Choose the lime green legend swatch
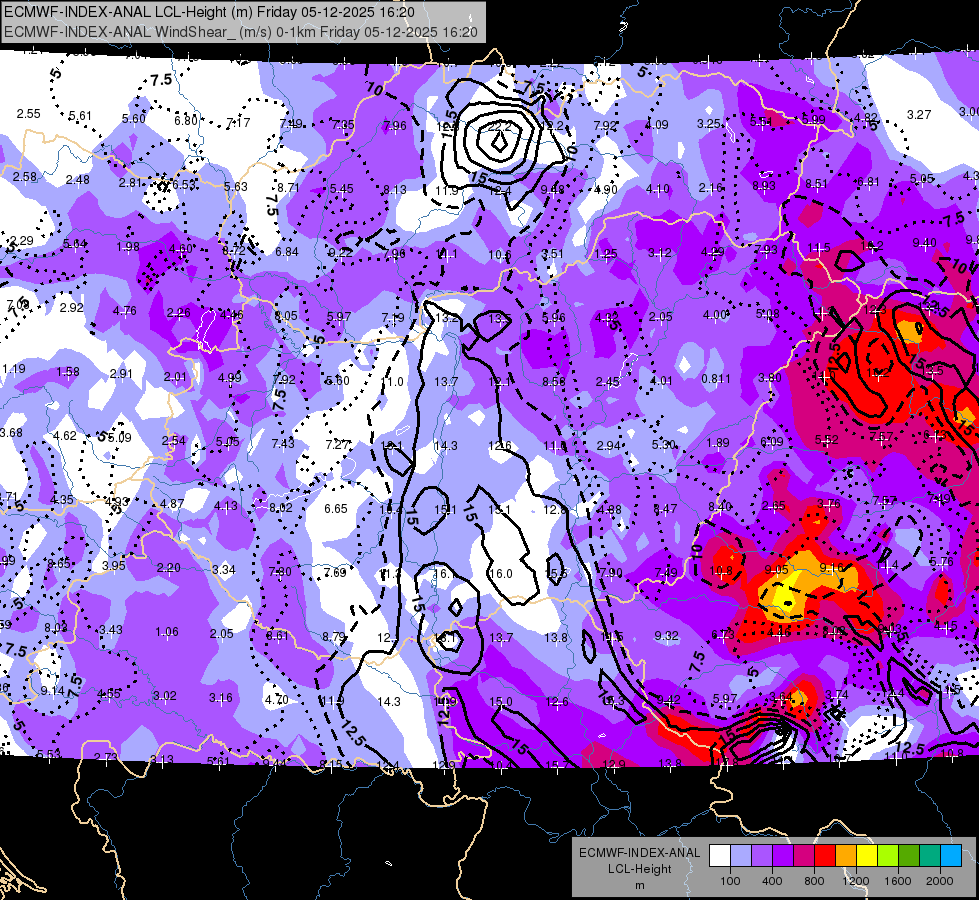Viewport: 979px width, 900px height. 888,856
